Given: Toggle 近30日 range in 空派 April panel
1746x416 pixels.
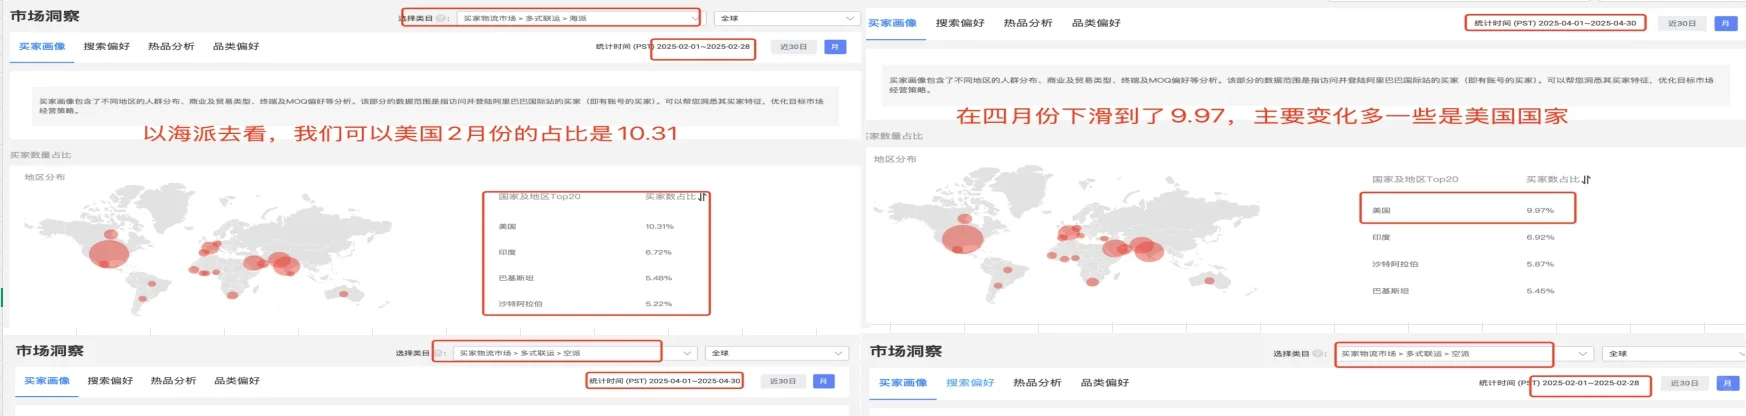Looking at the screenshot, I should click(x=783, y=381).
